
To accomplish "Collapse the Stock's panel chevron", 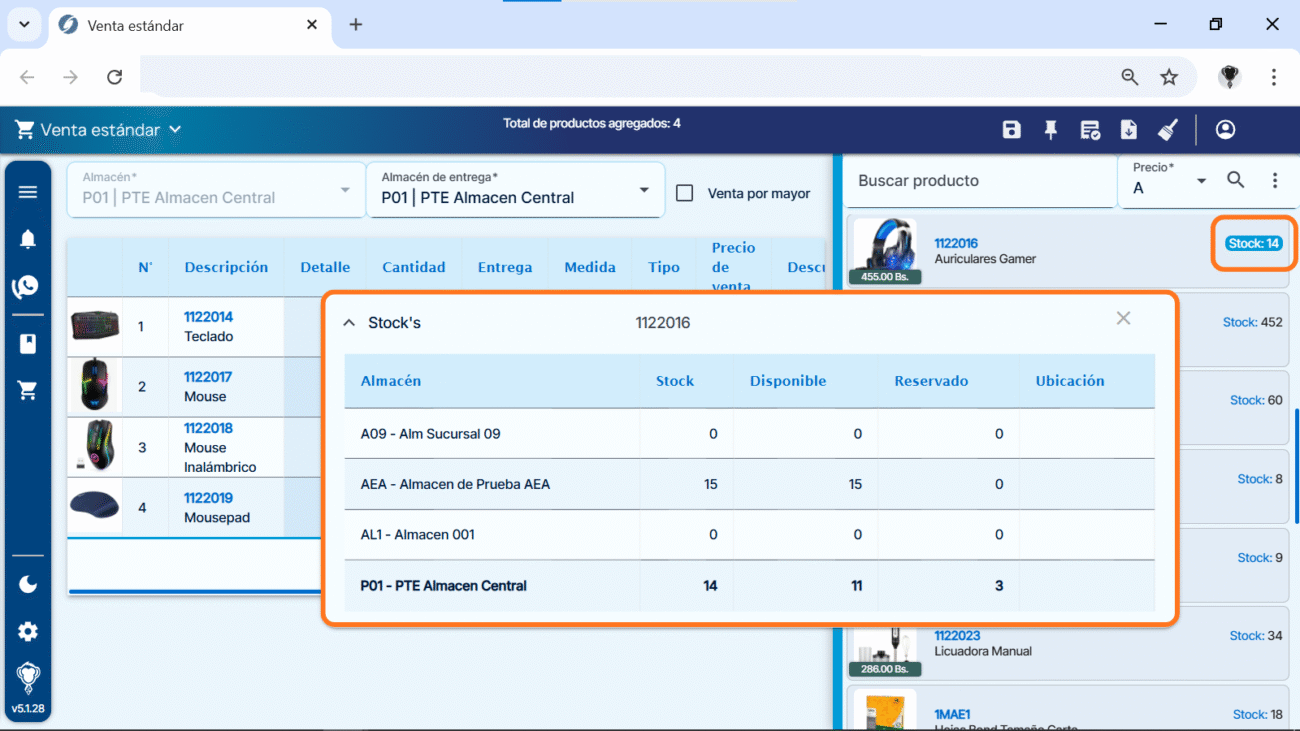I will [349, 323].
